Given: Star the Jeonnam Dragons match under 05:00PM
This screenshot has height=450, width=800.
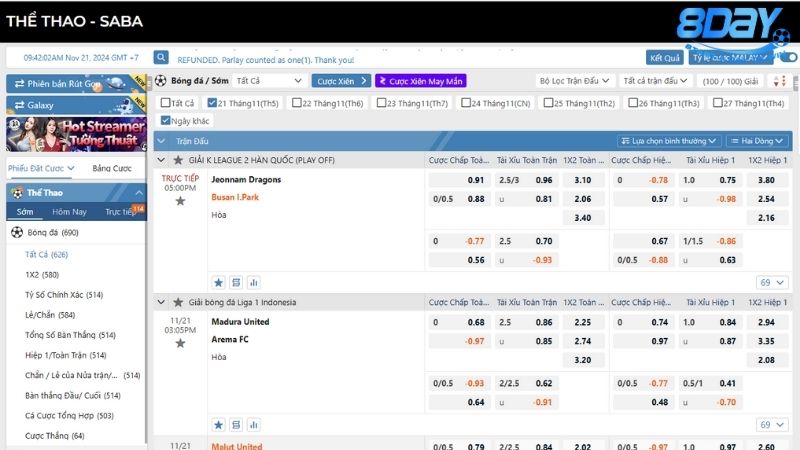Looking at the screenshot, I should click(x=180, y=201).
